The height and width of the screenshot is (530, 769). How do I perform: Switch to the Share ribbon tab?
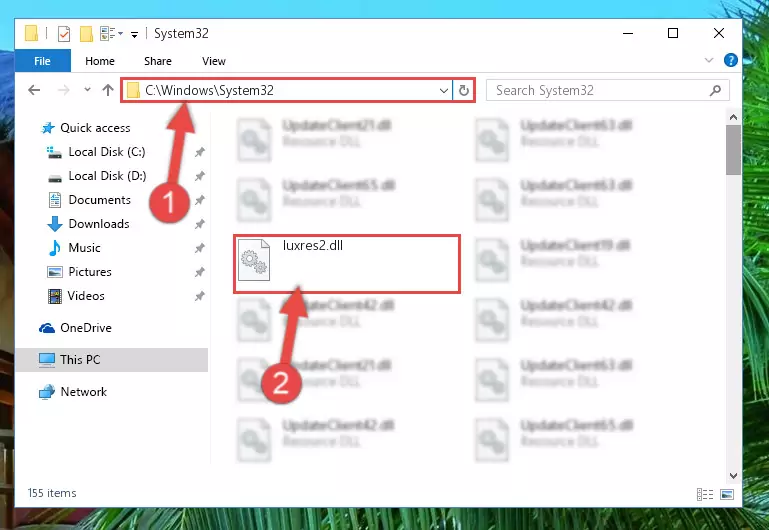click(157, 61)
